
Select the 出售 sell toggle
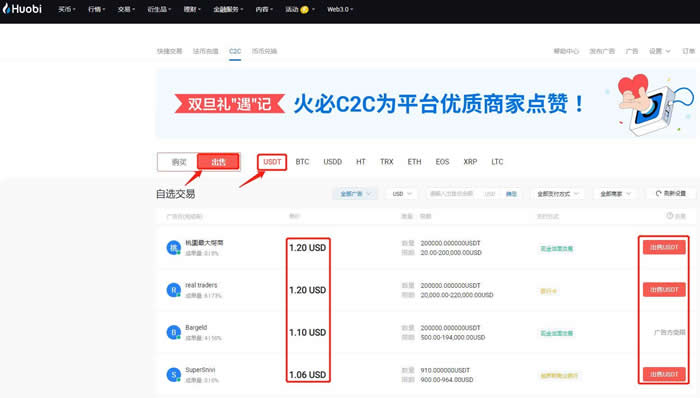(x=218, y=162)
